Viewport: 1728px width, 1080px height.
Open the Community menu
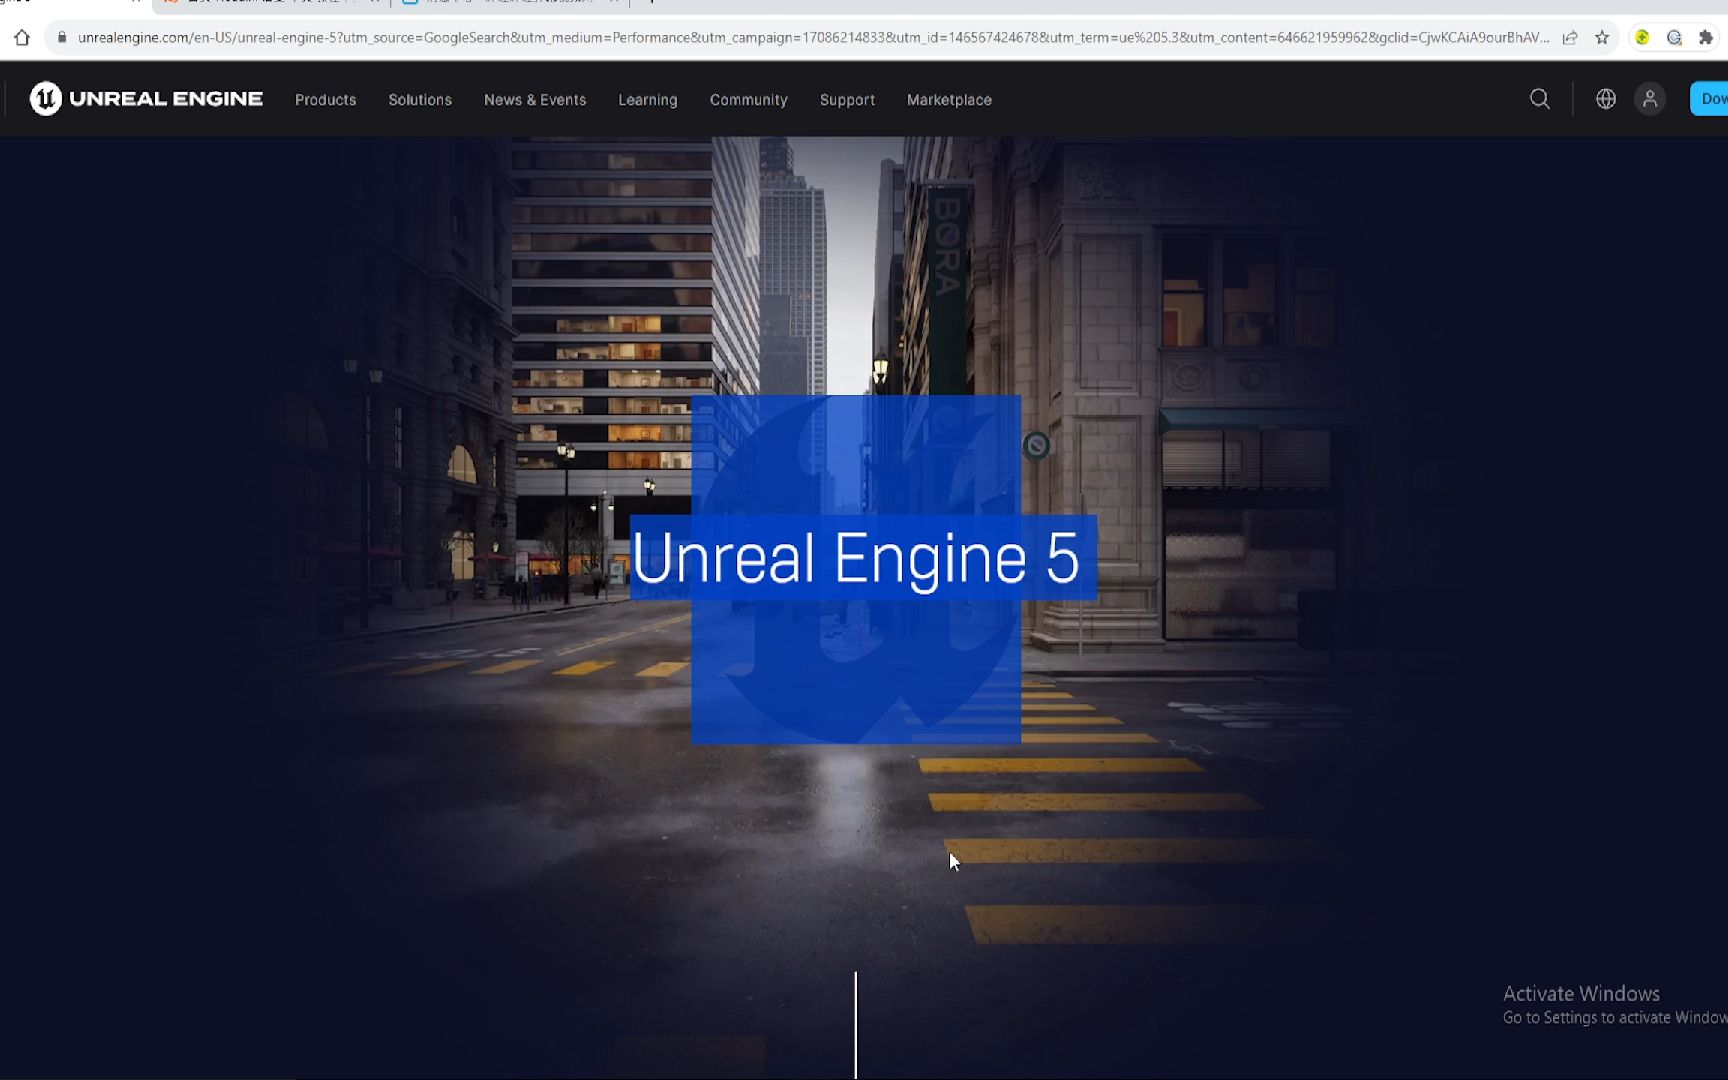point(749,100)
